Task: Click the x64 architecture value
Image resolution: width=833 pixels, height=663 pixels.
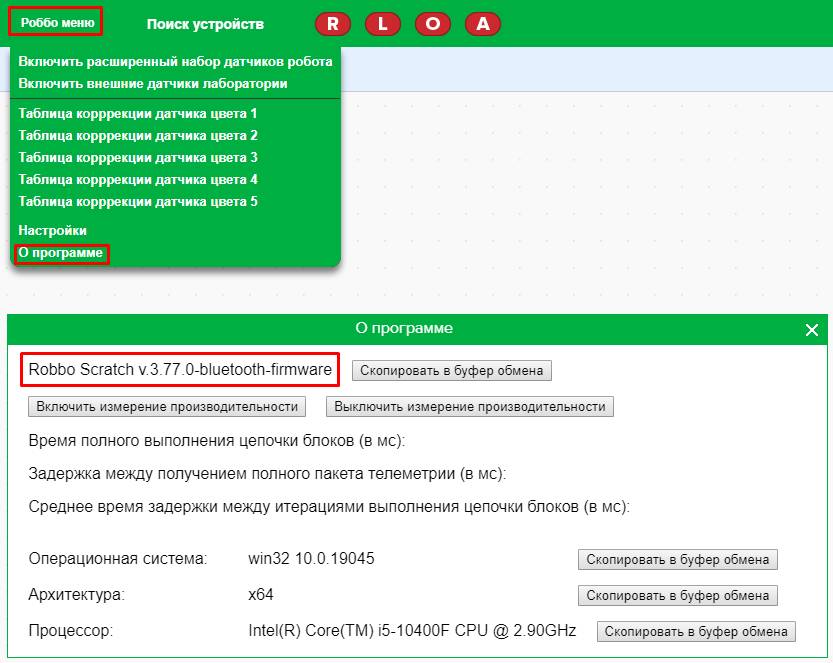Action: (260, 594)
